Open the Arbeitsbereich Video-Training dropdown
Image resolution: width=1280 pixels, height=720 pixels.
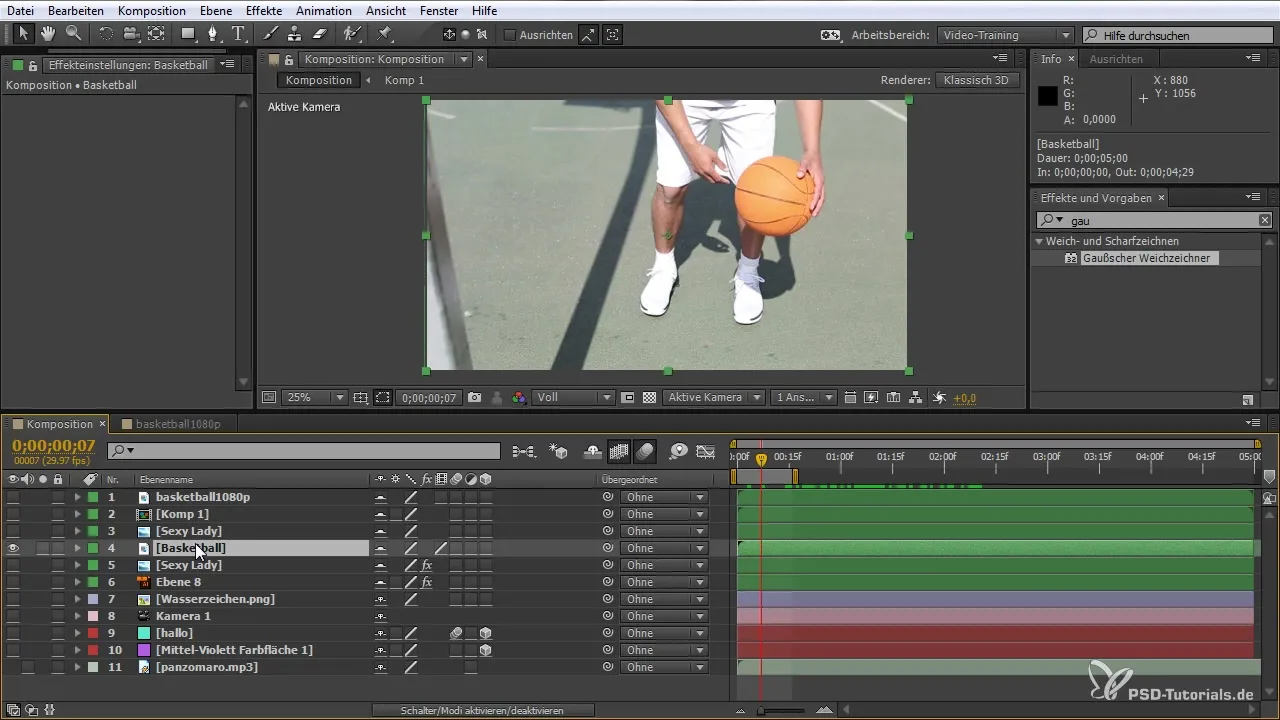pyautogui.click(x=1006, y=35)
